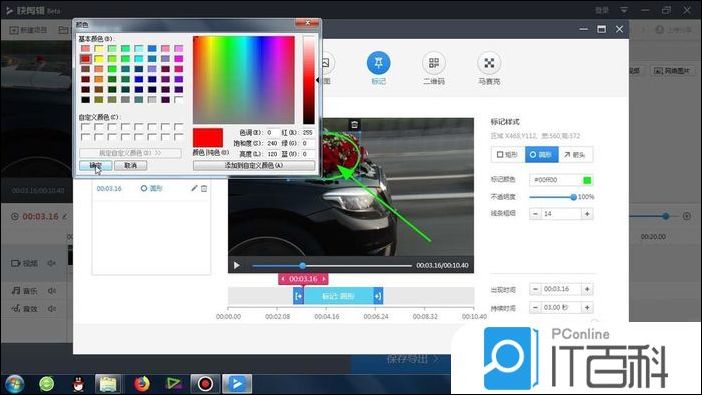Mute the 视频 video track
702x395 pixels.
point(52,263)
